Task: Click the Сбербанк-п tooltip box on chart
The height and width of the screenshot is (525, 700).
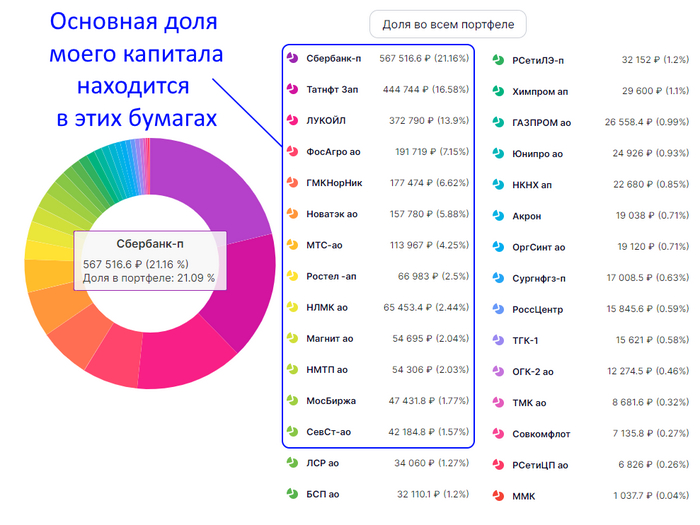Action: pos(150,261)
